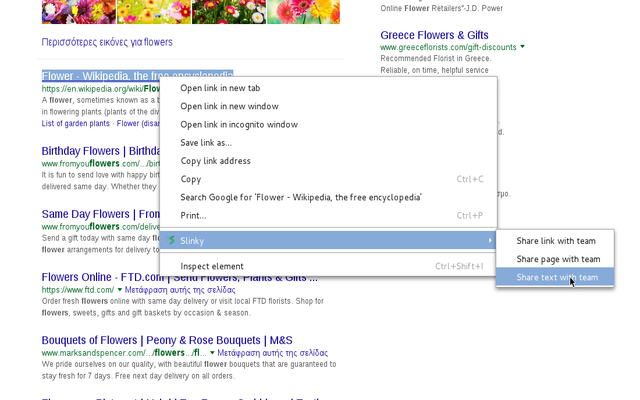Click M&S result's Μετάφραση αυτής της σελίδας link

pos(273,353)
